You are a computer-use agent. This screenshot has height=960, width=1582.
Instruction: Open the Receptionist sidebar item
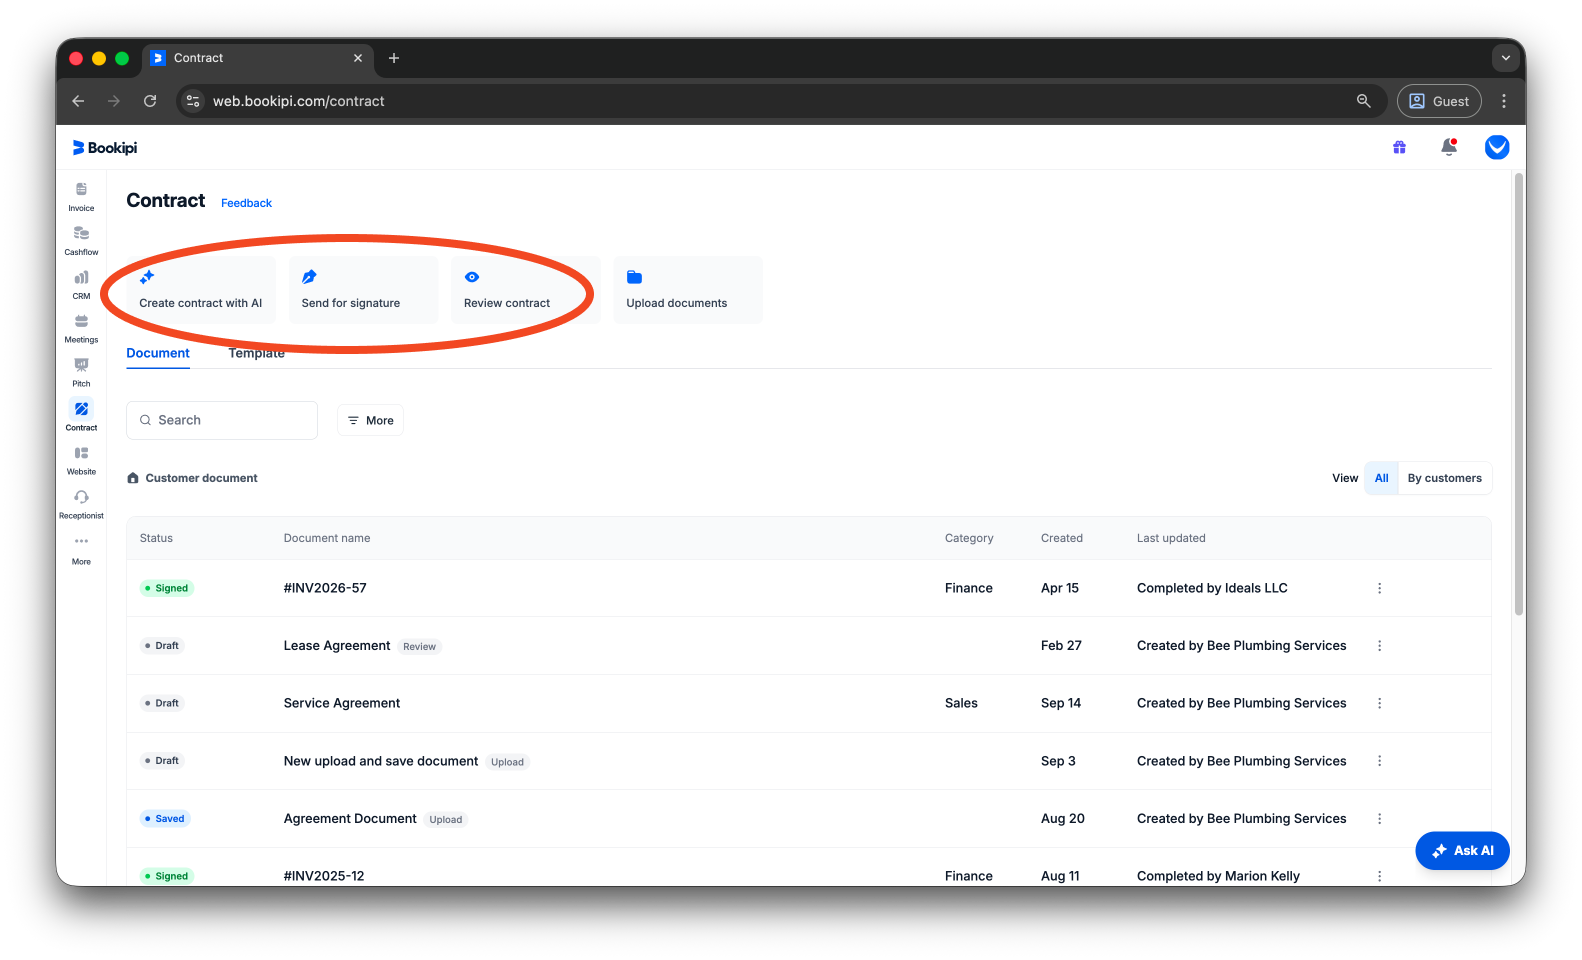point(81,505)
